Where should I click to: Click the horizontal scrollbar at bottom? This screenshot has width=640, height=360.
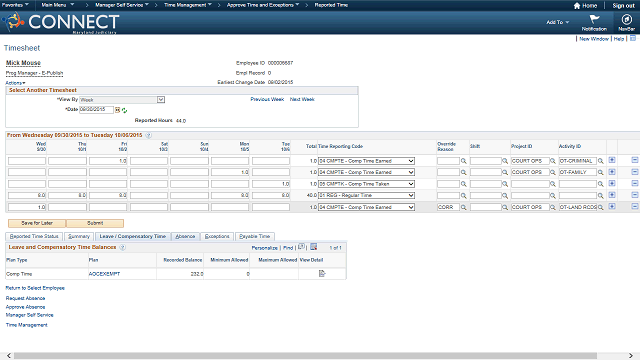(305, 356)
